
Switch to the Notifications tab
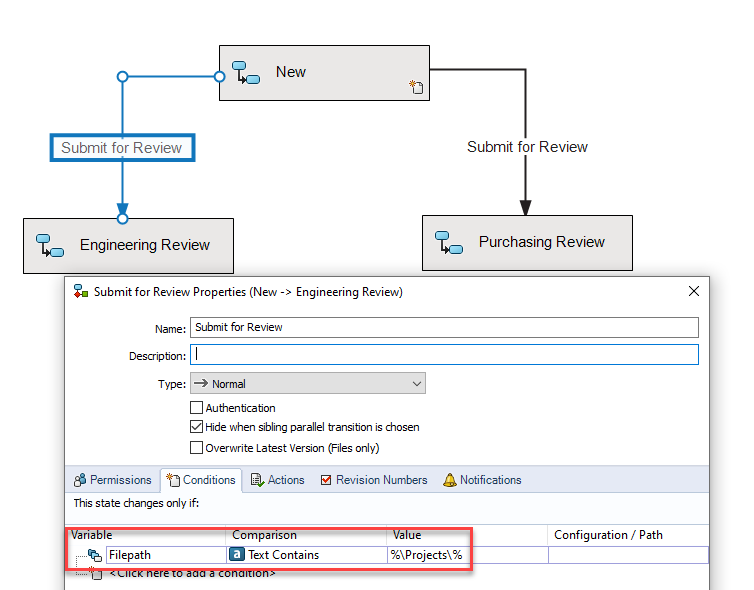click(x=482, y=480)
